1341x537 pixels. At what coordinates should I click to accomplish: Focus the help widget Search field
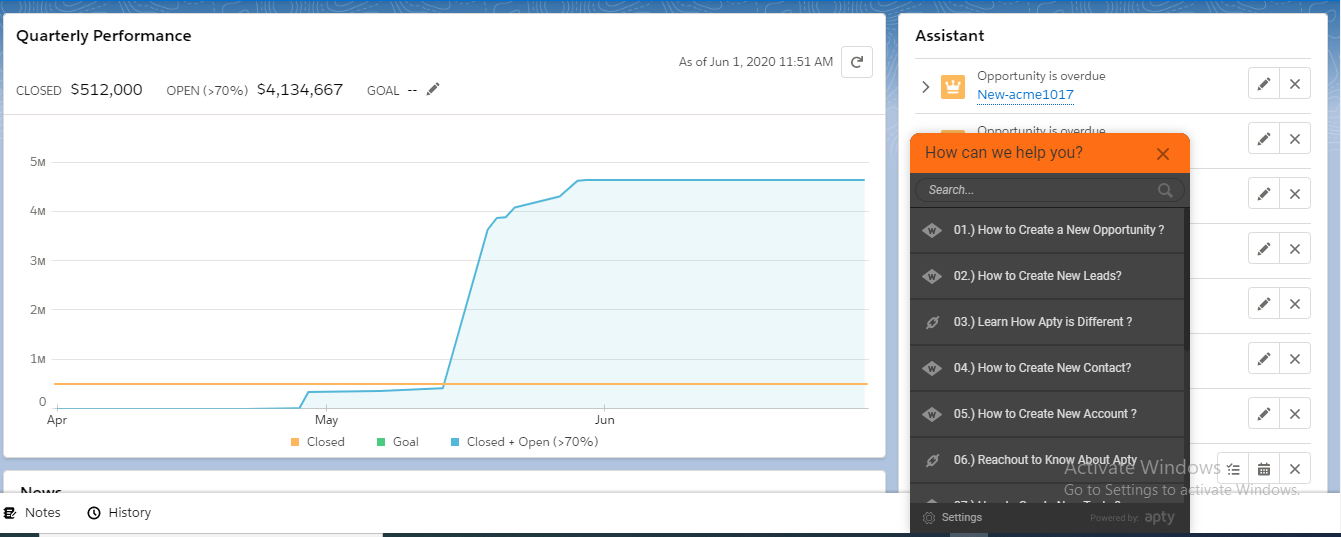click(x=1035, y=190)
